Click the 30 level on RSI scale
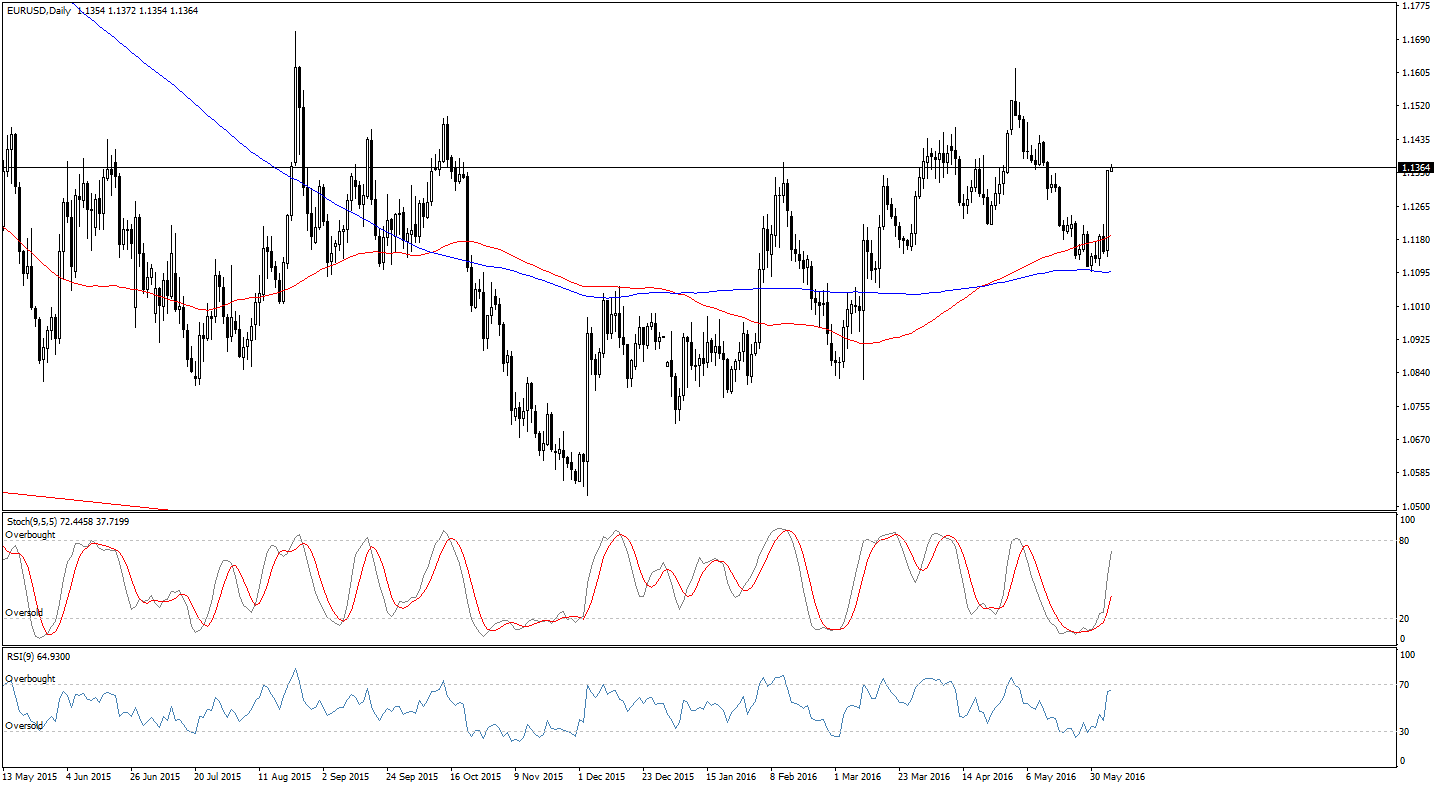The height and width of the screenshot is (788, 1436). [1404, 732]
